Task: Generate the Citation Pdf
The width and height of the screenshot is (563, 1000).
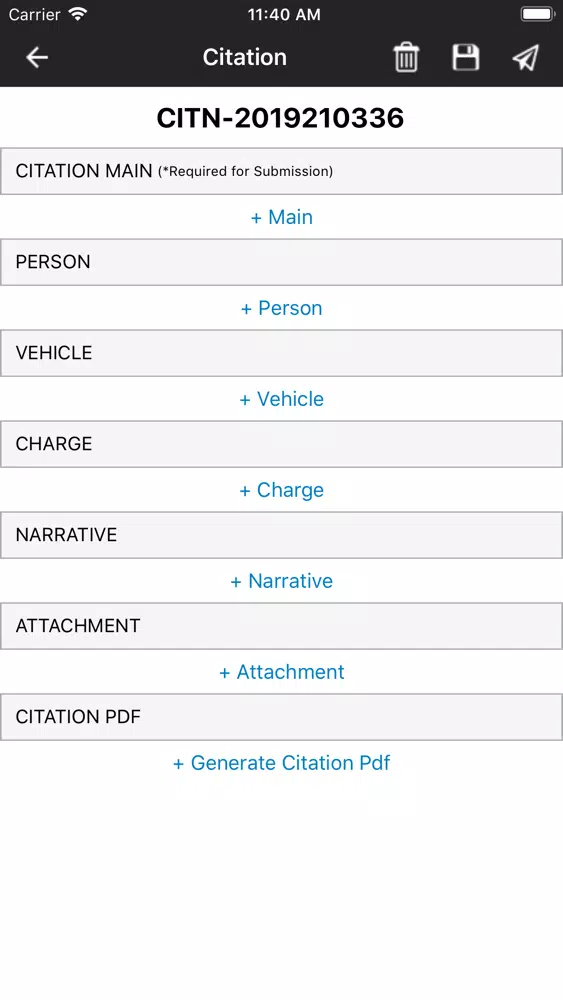Action: [x=281, y=763]
